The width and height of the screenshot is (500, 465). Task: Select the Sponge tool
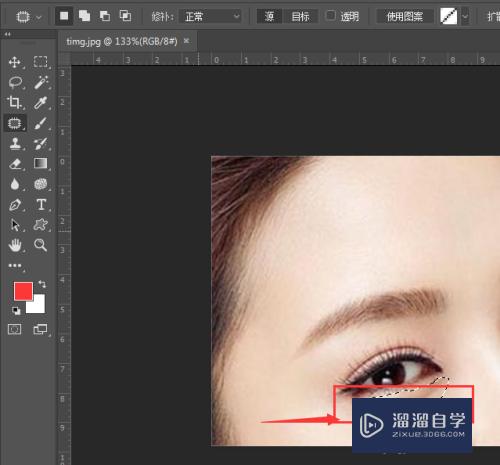click(x=40, y=184)
